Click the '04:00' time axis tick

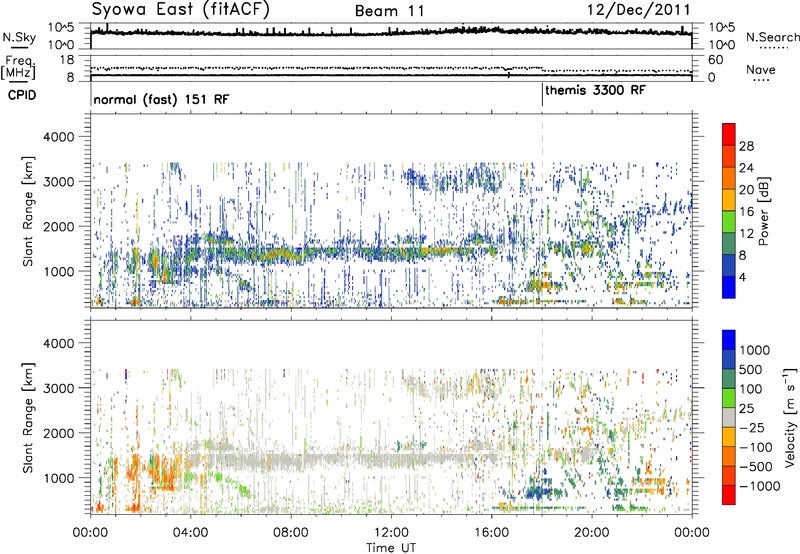pos(190,533)
